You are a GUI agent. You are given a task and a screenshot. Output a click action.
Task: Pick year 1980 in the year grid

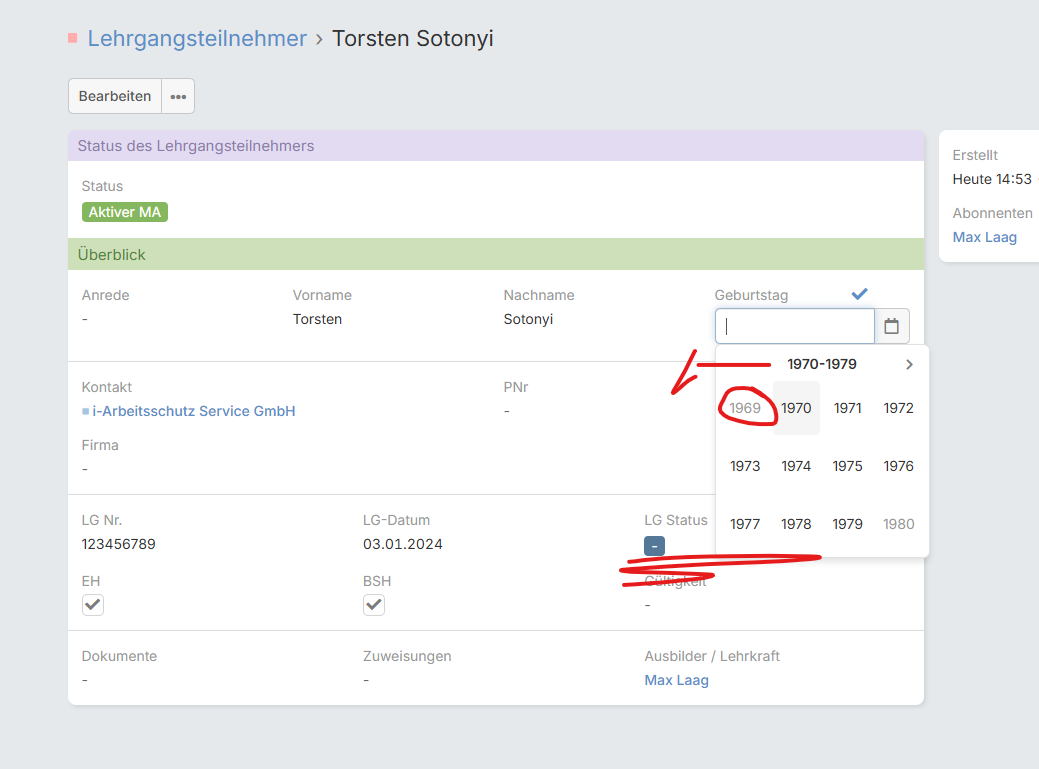click(898, 524)
